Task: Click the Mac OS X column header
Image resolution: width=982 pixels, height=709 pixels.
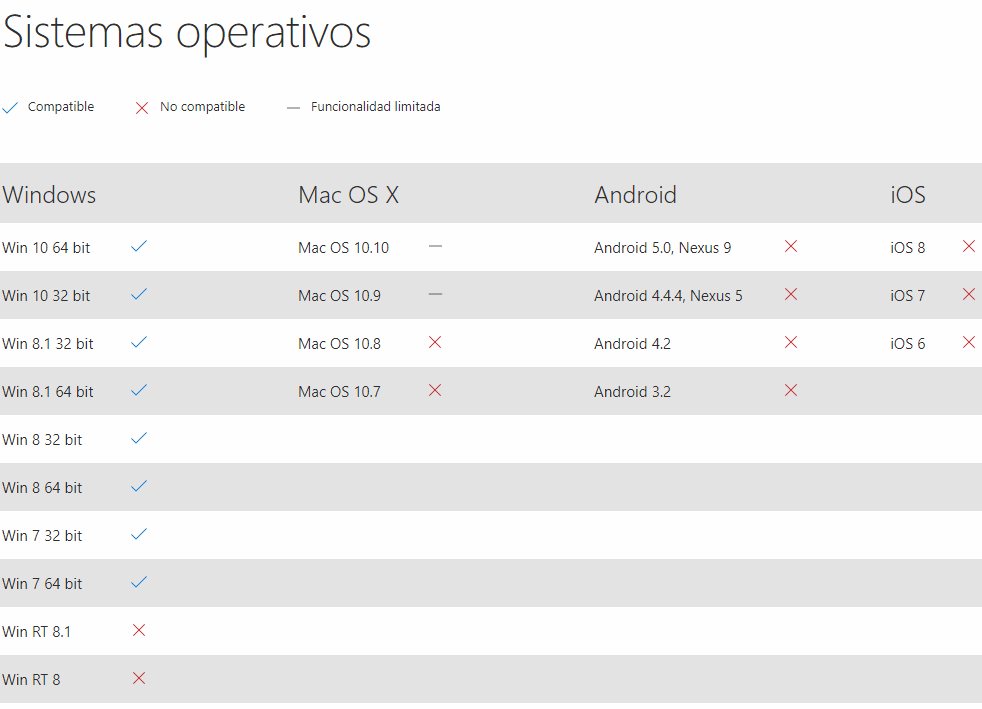Action: tap(348, 195)
